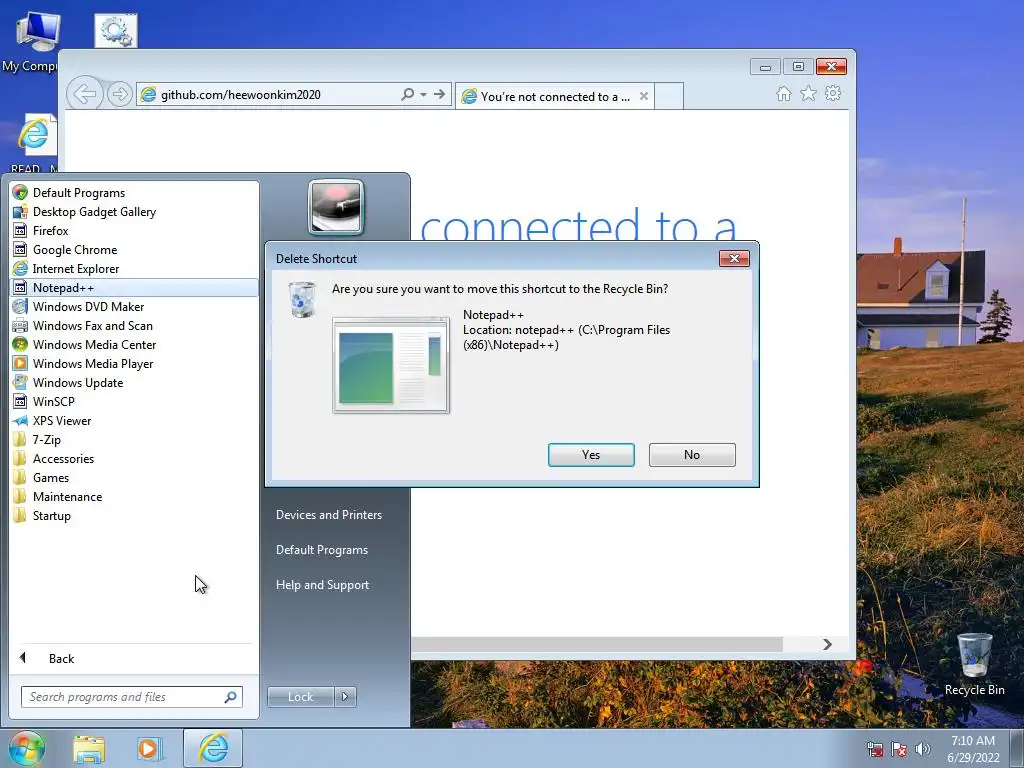
Task: Close the "You're not connected" tab
Action: point(643,96)
